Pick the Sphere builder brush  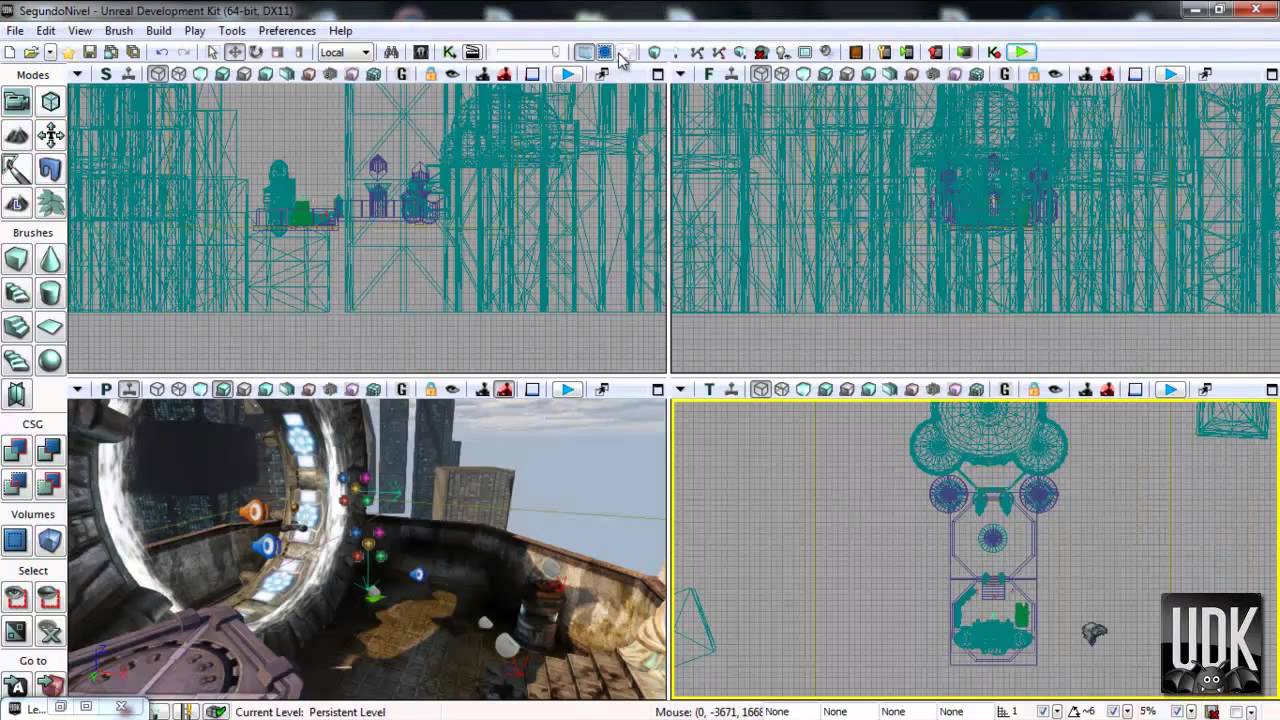pos(50,361)
